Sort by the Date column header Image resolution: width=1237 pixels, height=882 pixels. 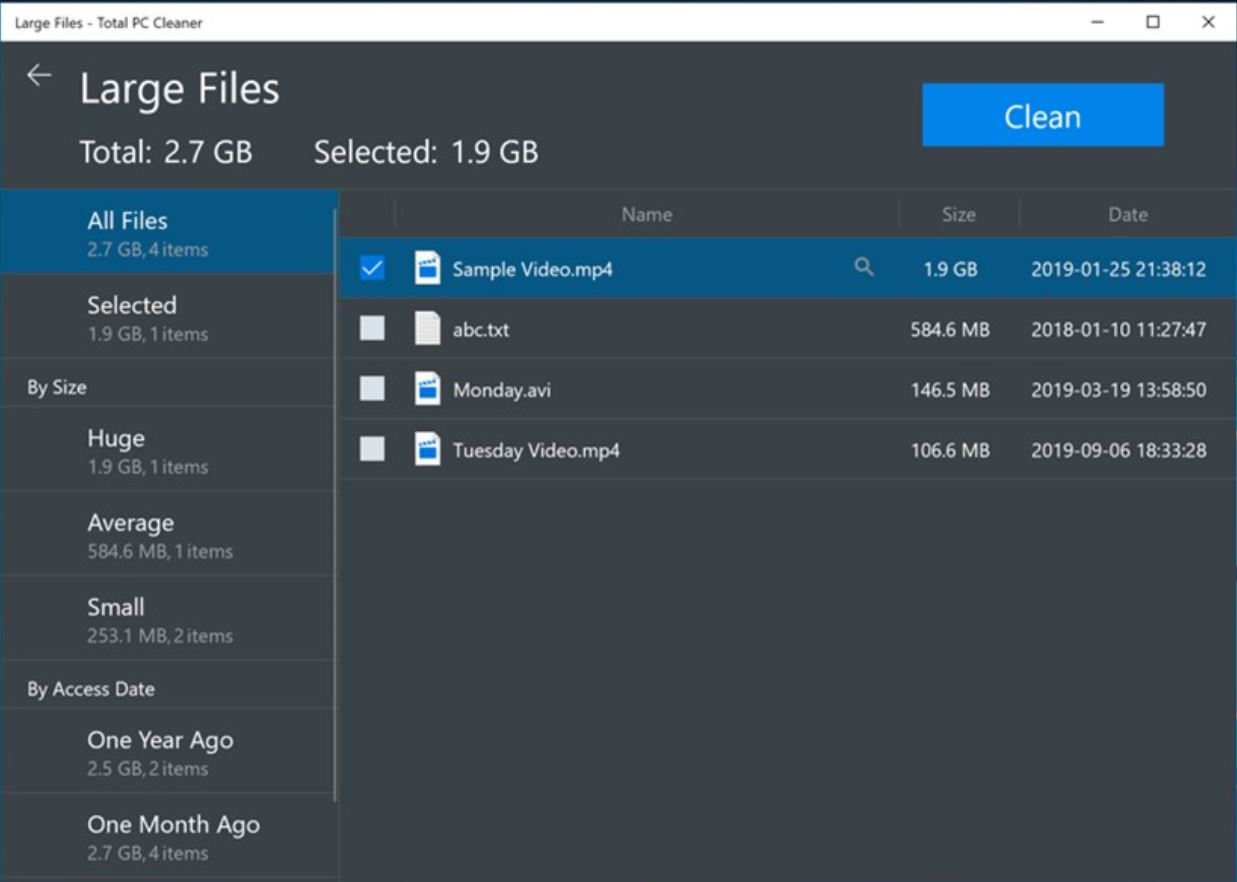pyautogui.click(x=1128, y=214)
